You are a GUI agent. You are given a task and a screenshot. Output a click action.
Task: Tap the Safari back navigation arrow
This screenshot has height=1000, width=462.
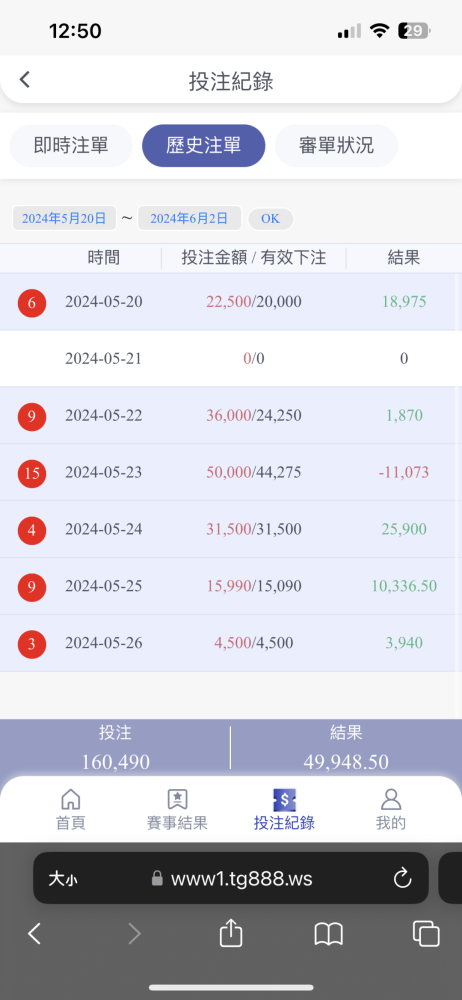pyautogui.click(x=34, y=934)
